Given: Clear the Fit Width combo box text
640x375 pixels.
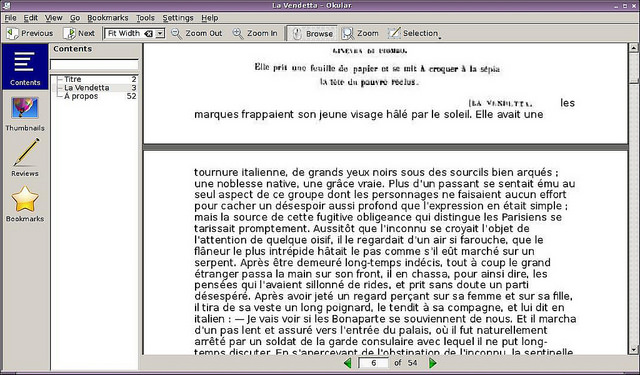Looking at the screenshot, I should click(149, 34).
